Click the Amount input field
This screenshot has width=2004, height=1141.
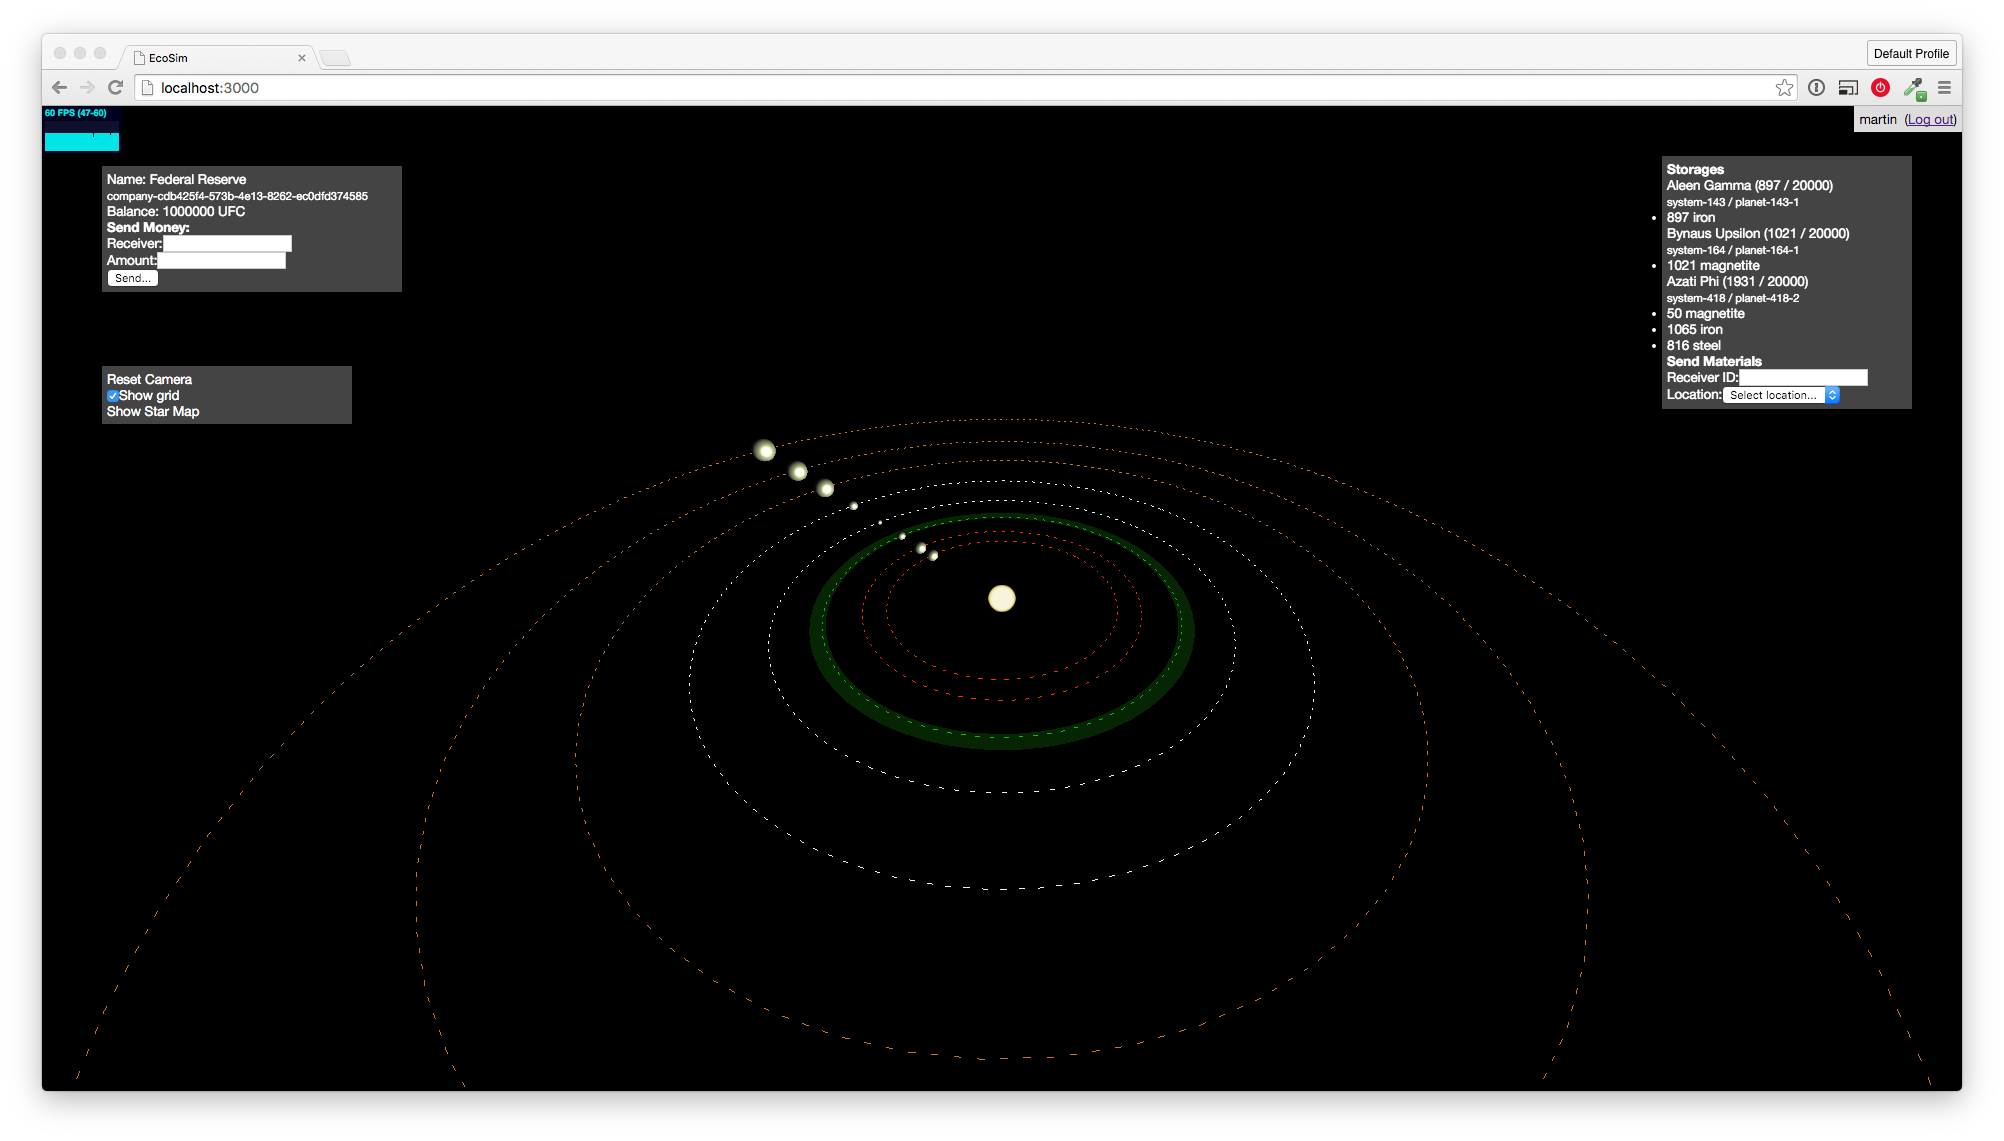pos(221,260)
